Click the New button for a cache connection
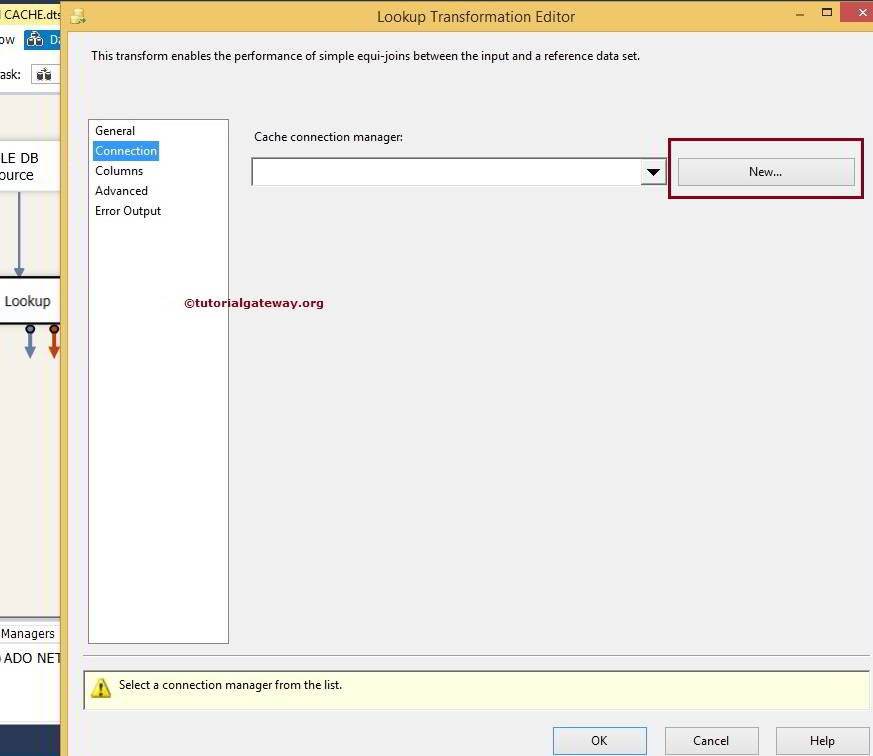Viewport: 873px width, 756px height. pos(764,171)
